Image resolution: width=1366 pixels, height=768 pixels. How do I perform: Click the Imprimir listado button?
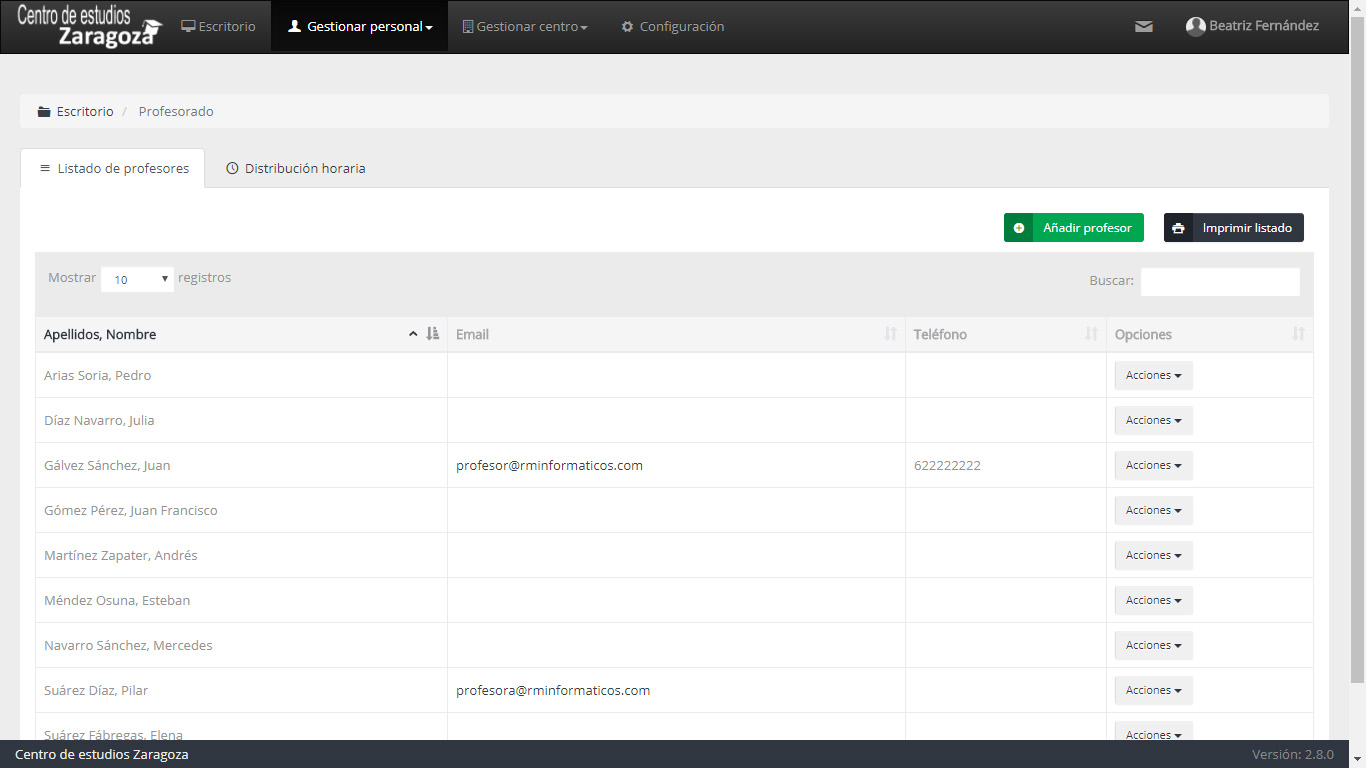click(x=1234, y=228)
